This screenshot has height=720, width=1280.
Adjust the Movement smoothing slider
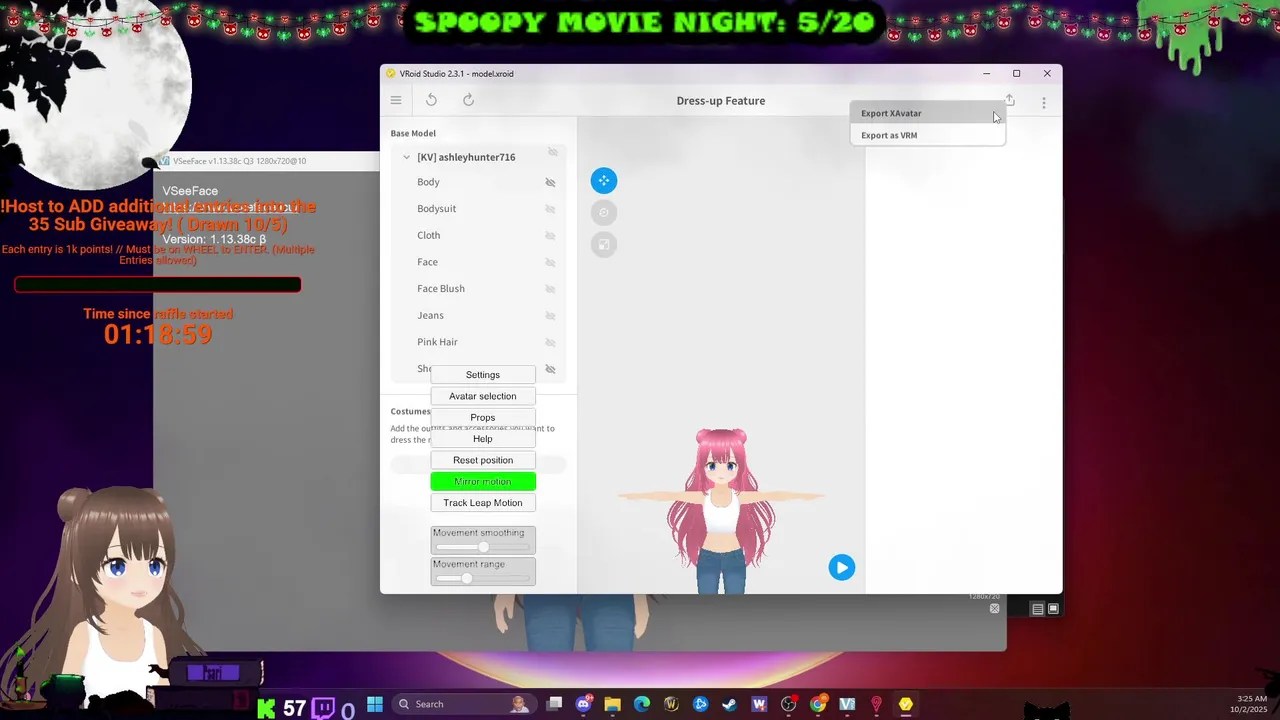[x=483, y=547]
